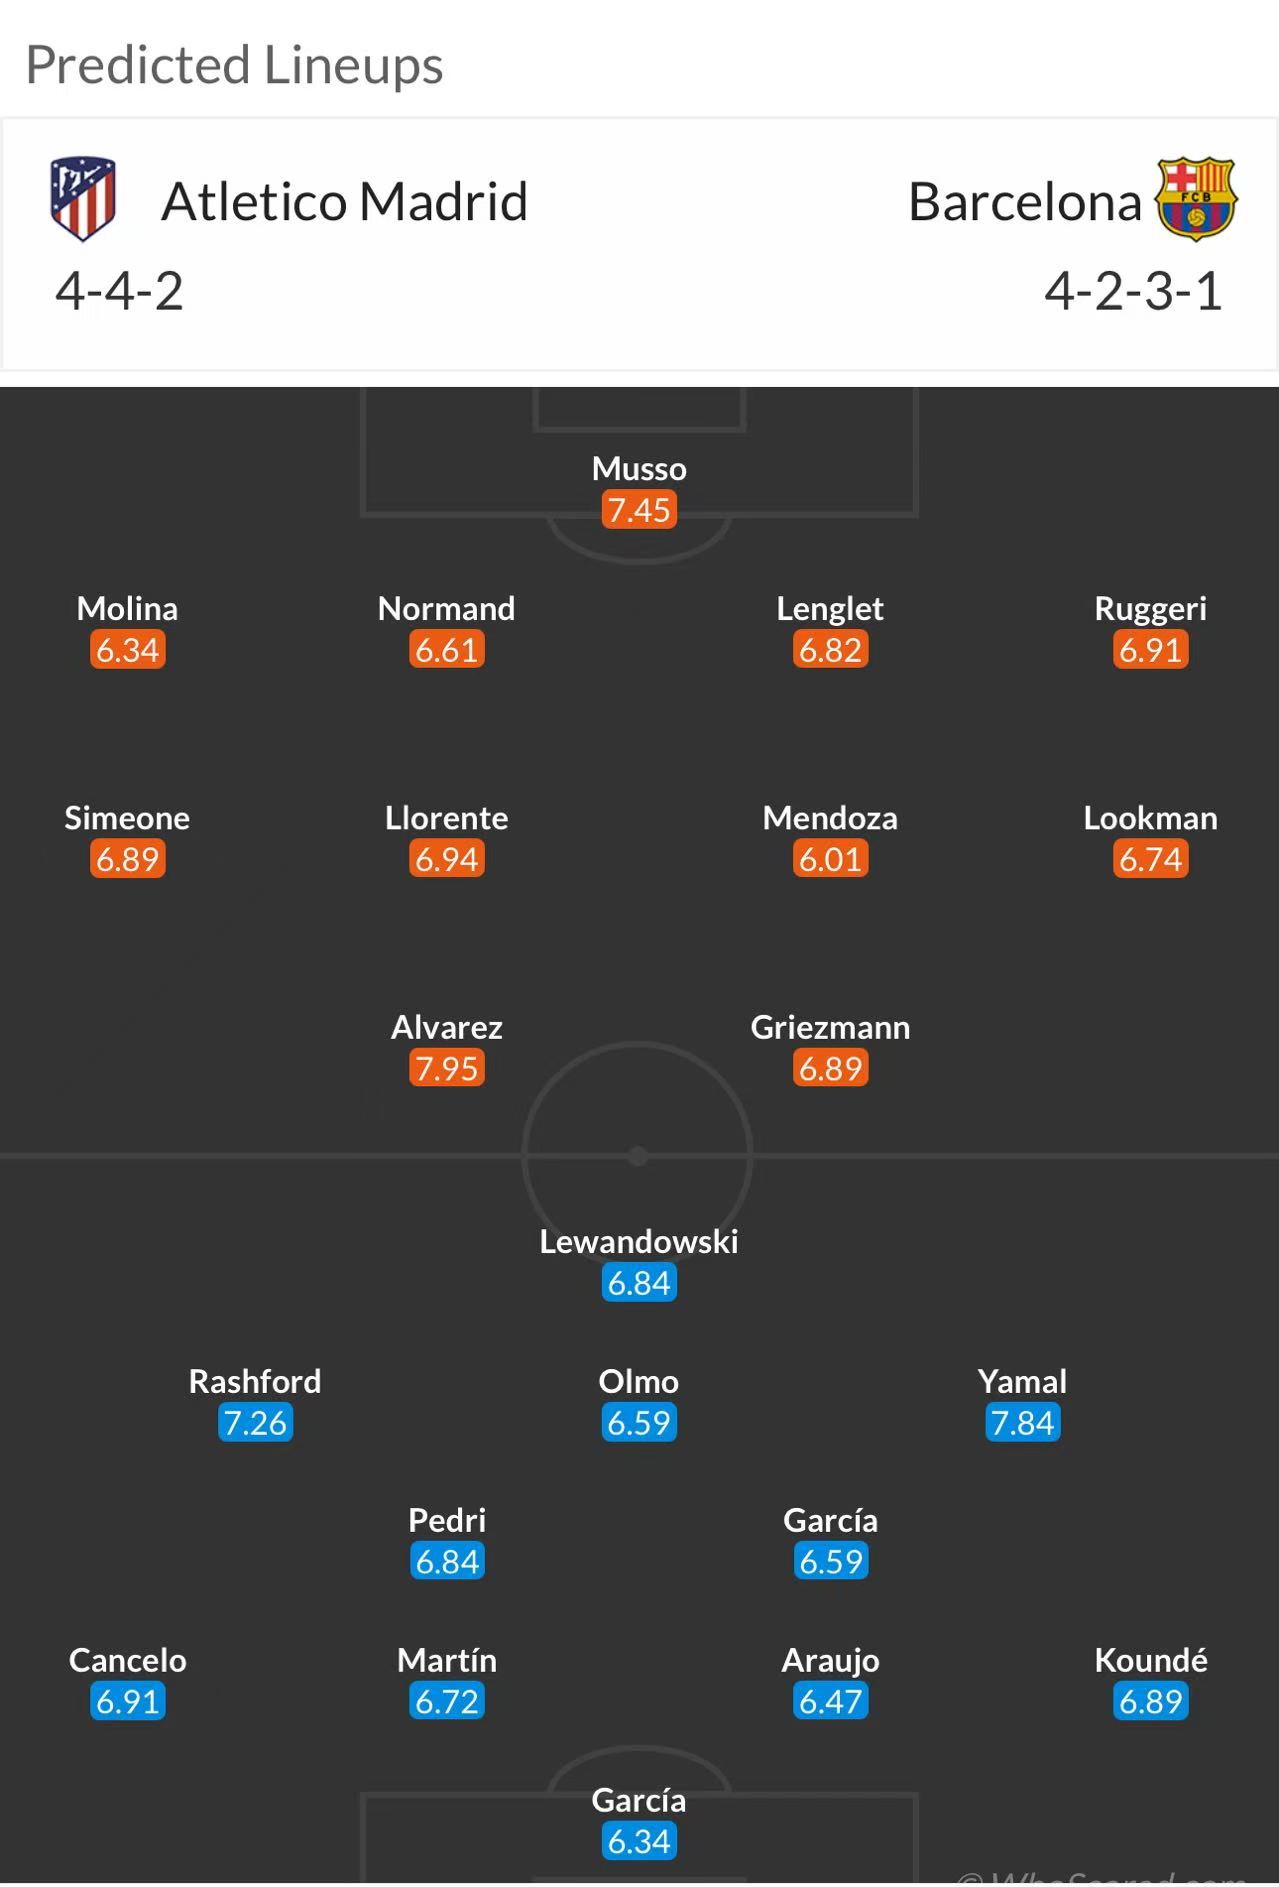Select Molina's player name

[128, 608]
